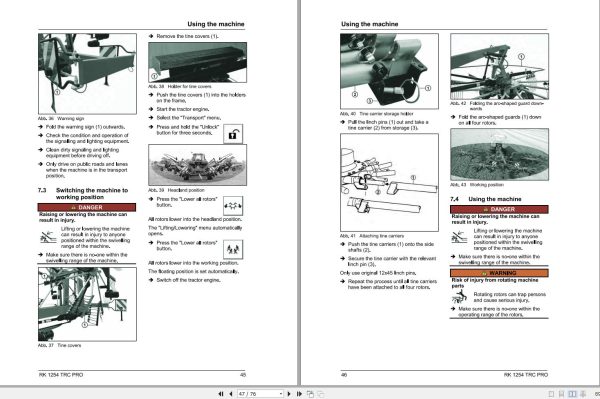Click the Abb. 41 attaching tine carriers drawing
Image resolution: width=600 pixels, height=399 pixels.
[x=389, y=182]
